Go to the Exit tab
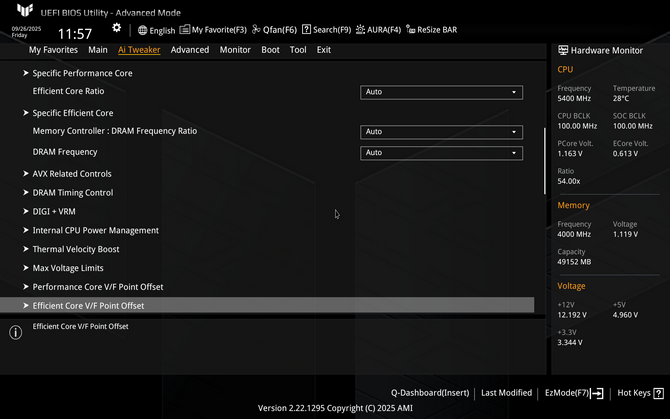670x419 pixels. pos(323,50)
